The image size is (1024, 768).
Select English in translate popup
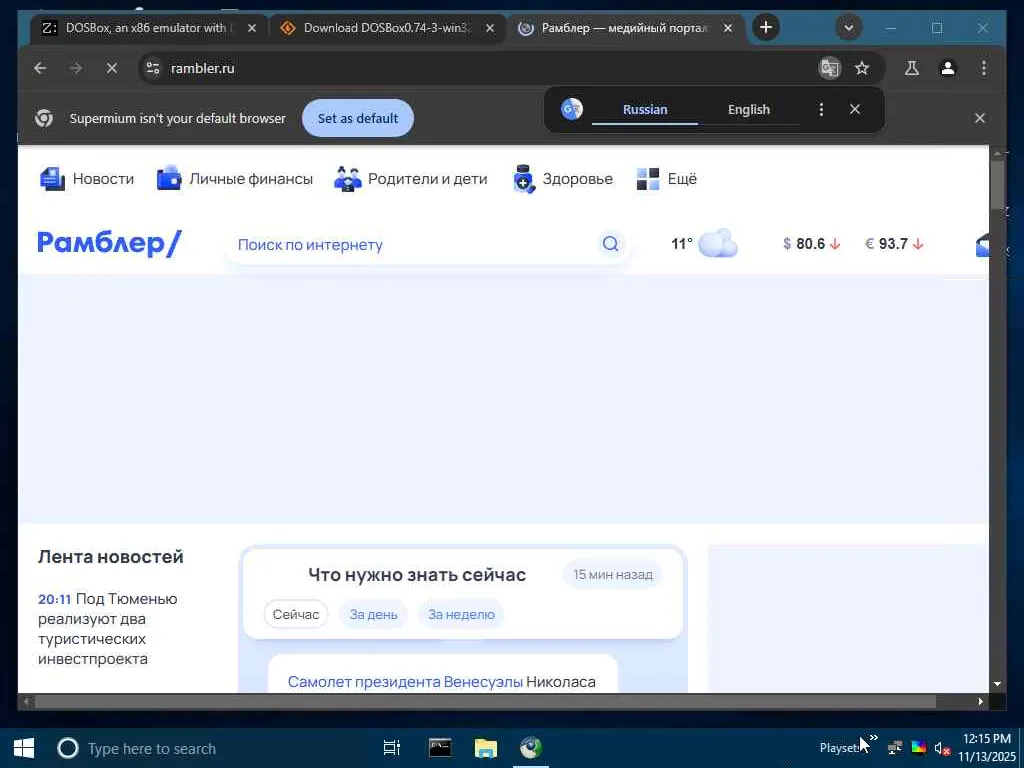(749, 110)
